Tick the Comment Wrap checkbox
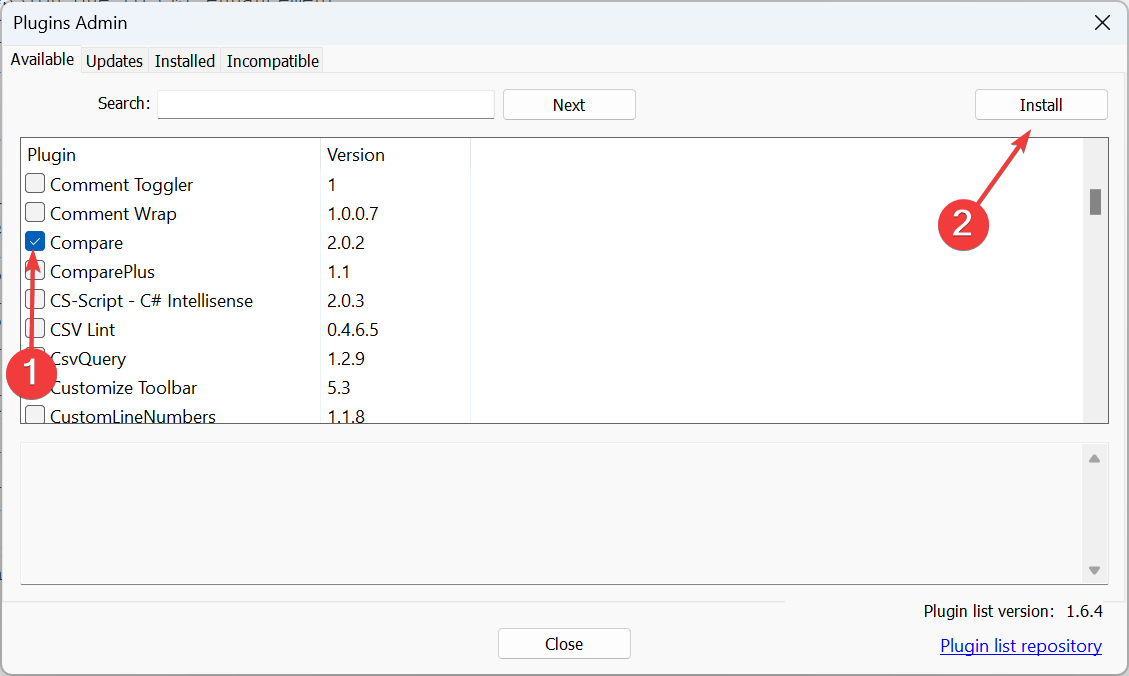This screenshot has width=1129, height=676. tap(35, 213)
